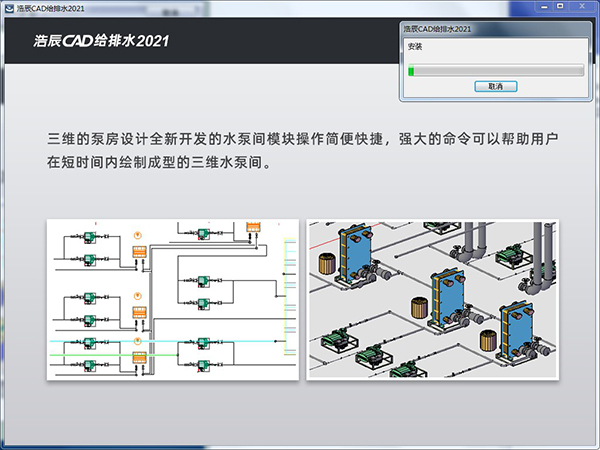This screenshot has height=450, width=600.
Task: Click the app icon in the window title bar
Action: coord(8,8)
